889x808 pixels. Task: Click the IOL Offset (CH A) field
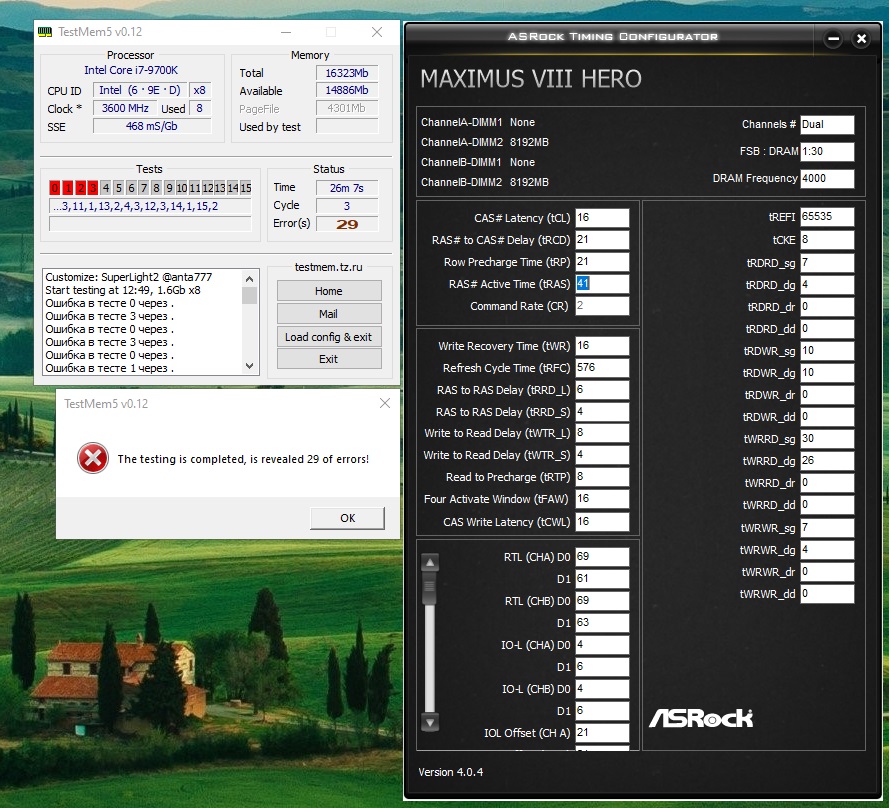[x=602, y=733]
